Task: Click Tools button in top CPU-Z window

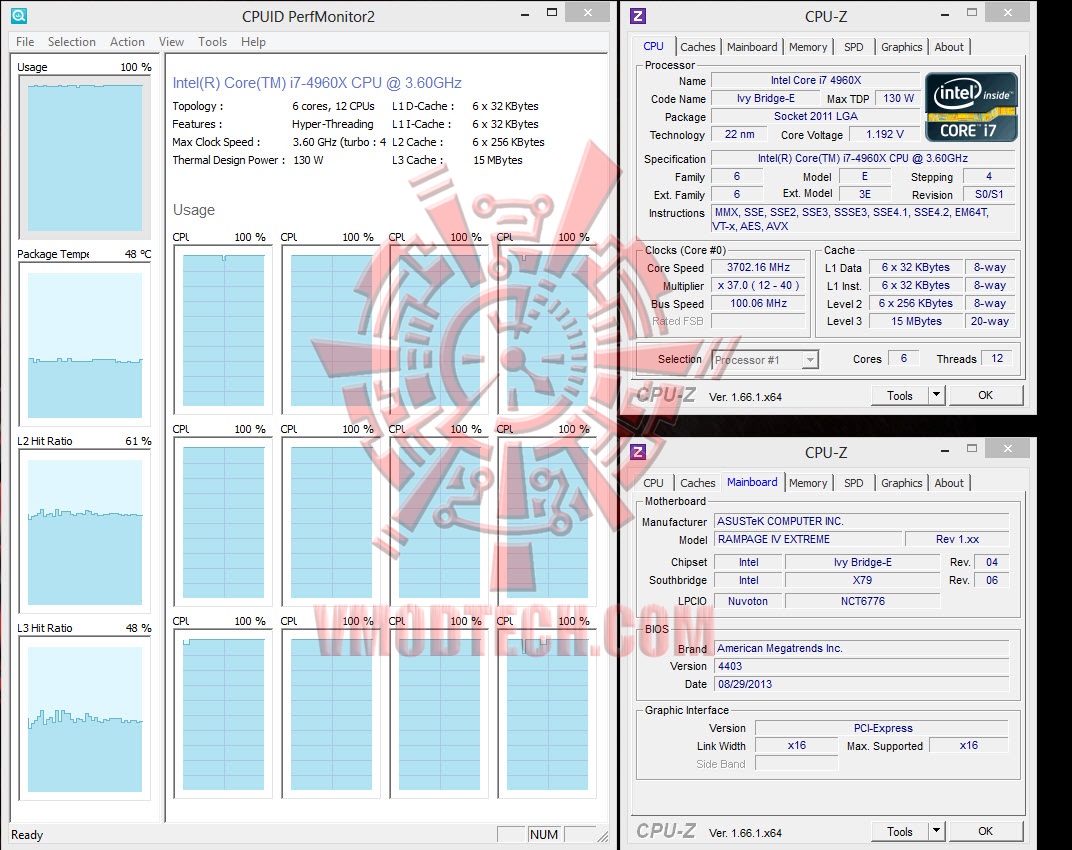Action: click(900, 395)
